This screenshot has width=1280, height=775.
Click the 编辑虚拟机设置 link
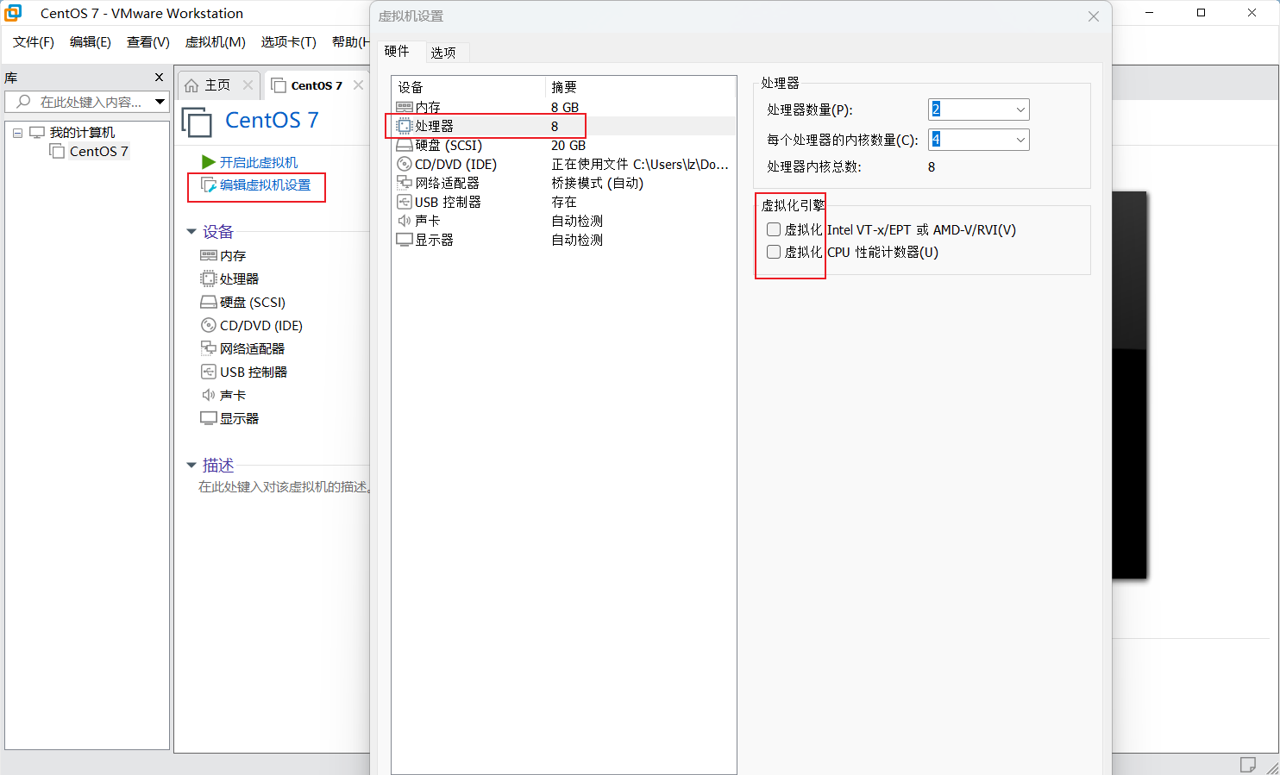tap(265, 185)
